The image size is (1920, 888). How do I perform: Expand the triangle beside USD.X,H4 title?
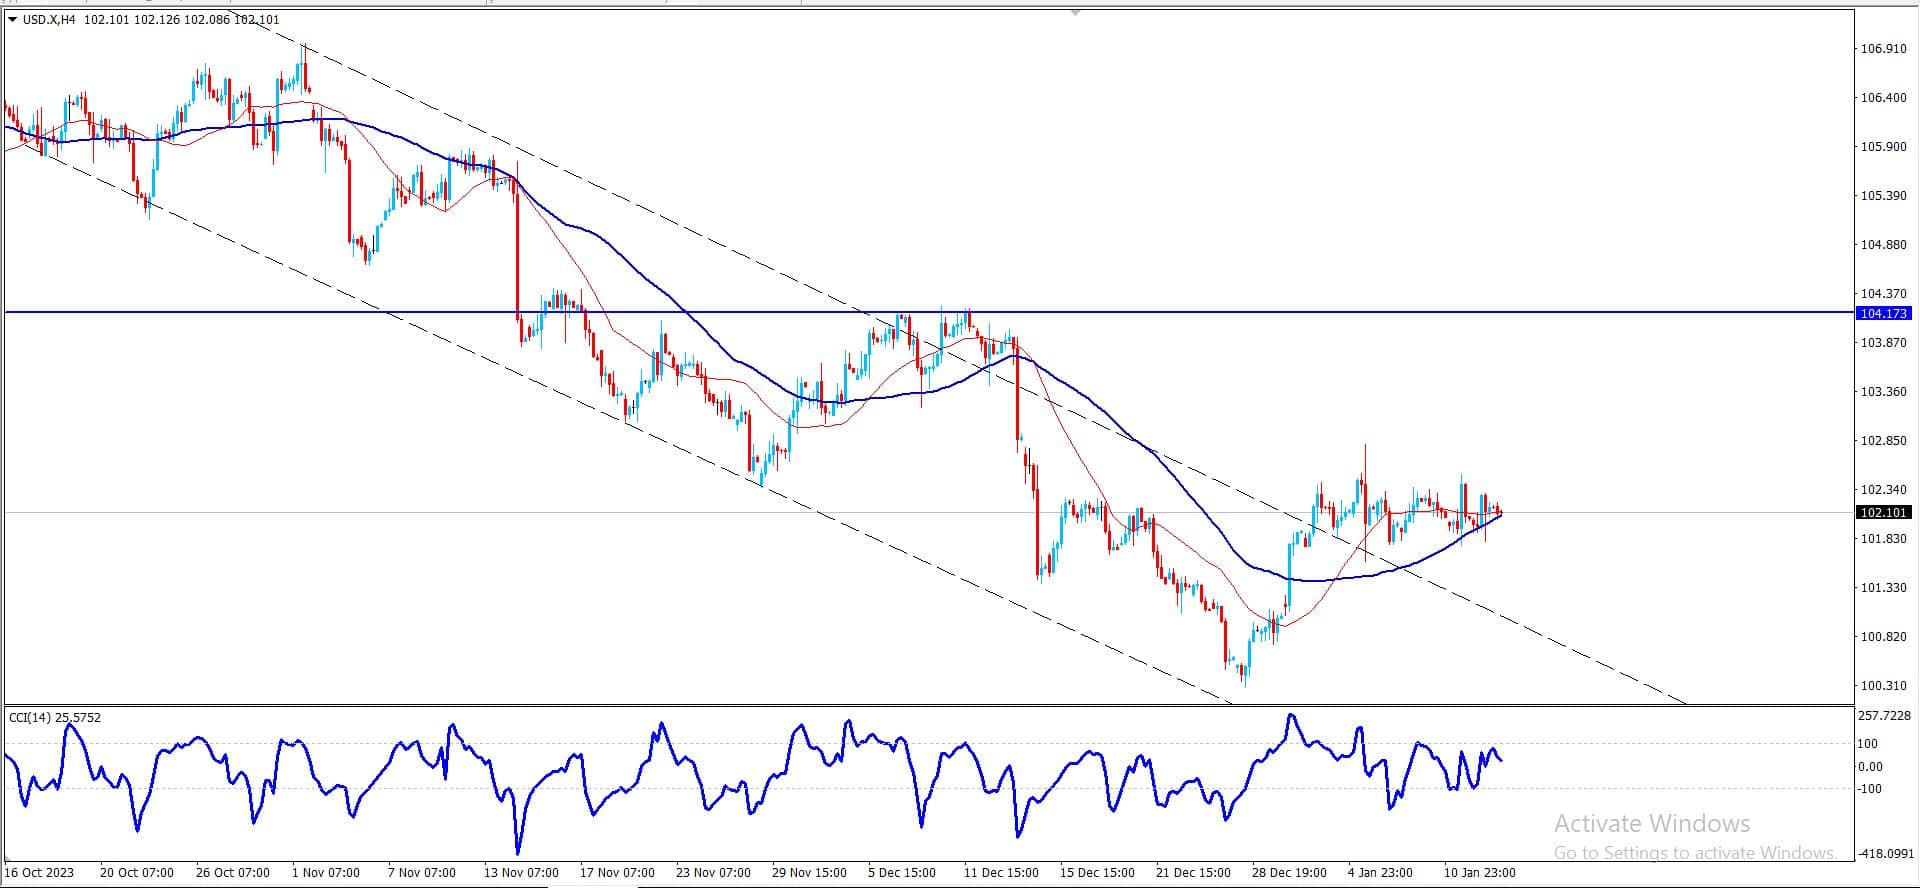[12, 19]
